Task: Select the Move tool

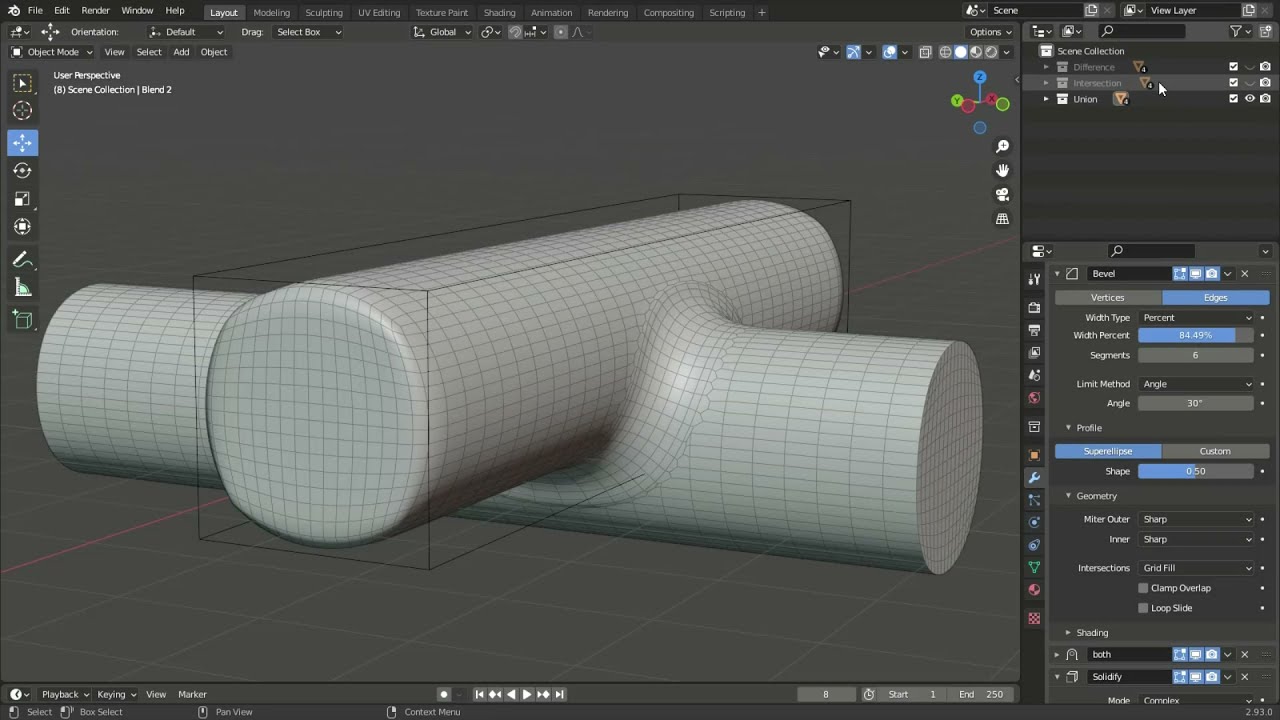Action: coord(22,142)
